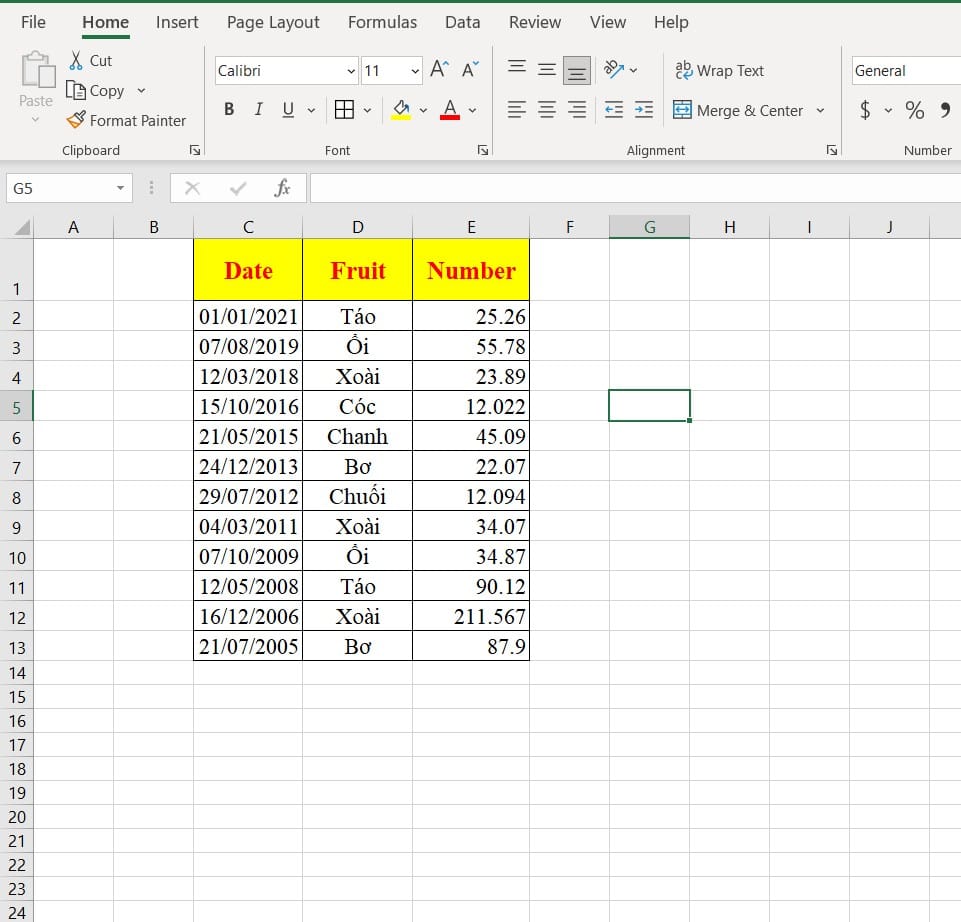Click the Cut scissors icon
961x922 pixels.
tap(76, 60)
